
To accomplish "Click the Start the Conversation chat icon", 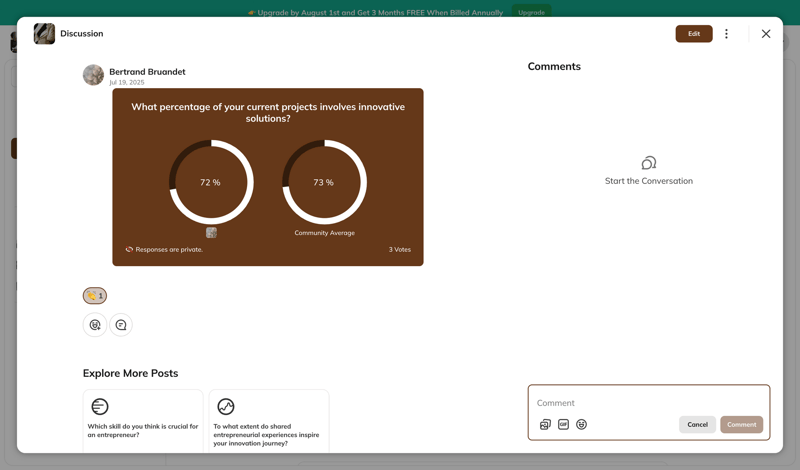I will coord(649,163).
